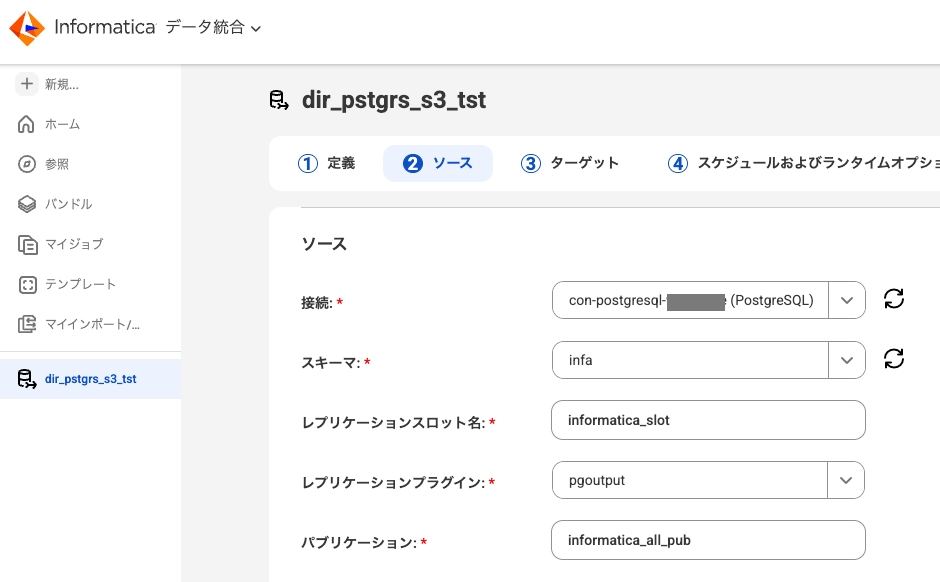Click the マイジョブ documents icon
The width and height of the screenshot is (940, 582).
point(28,245)
